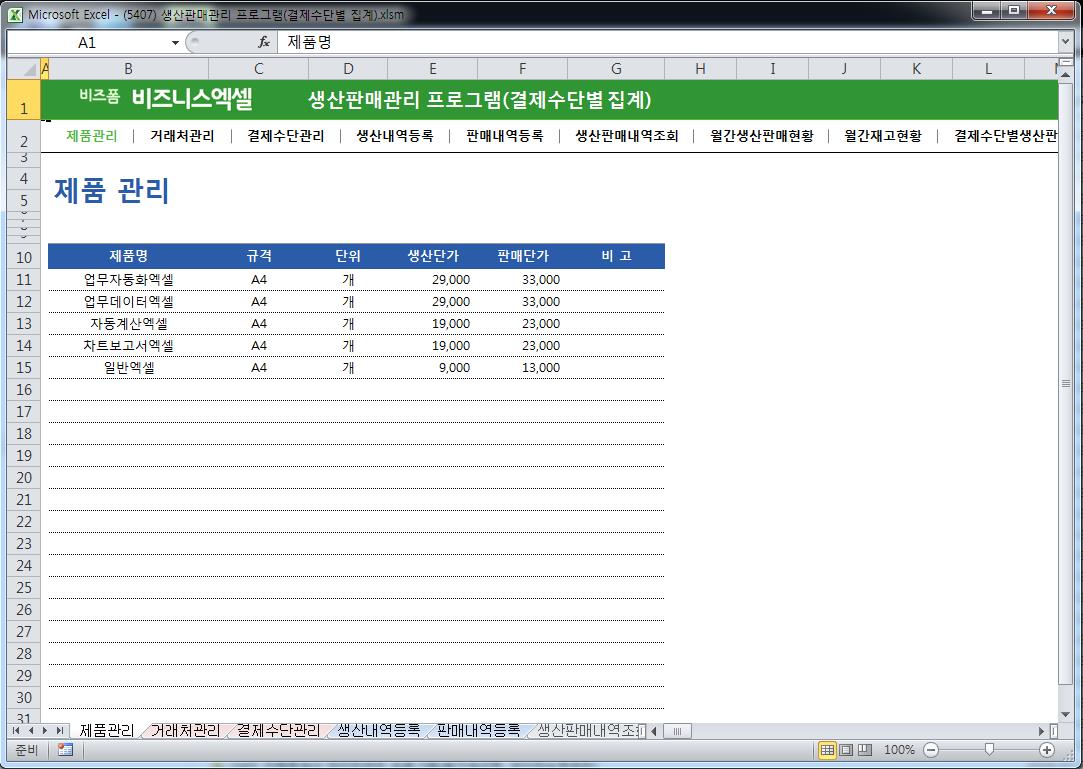Viewport: 1083px width, 769px height.
Task: Click the 월간재고현황 navigation link
Action: click(883, 137)
